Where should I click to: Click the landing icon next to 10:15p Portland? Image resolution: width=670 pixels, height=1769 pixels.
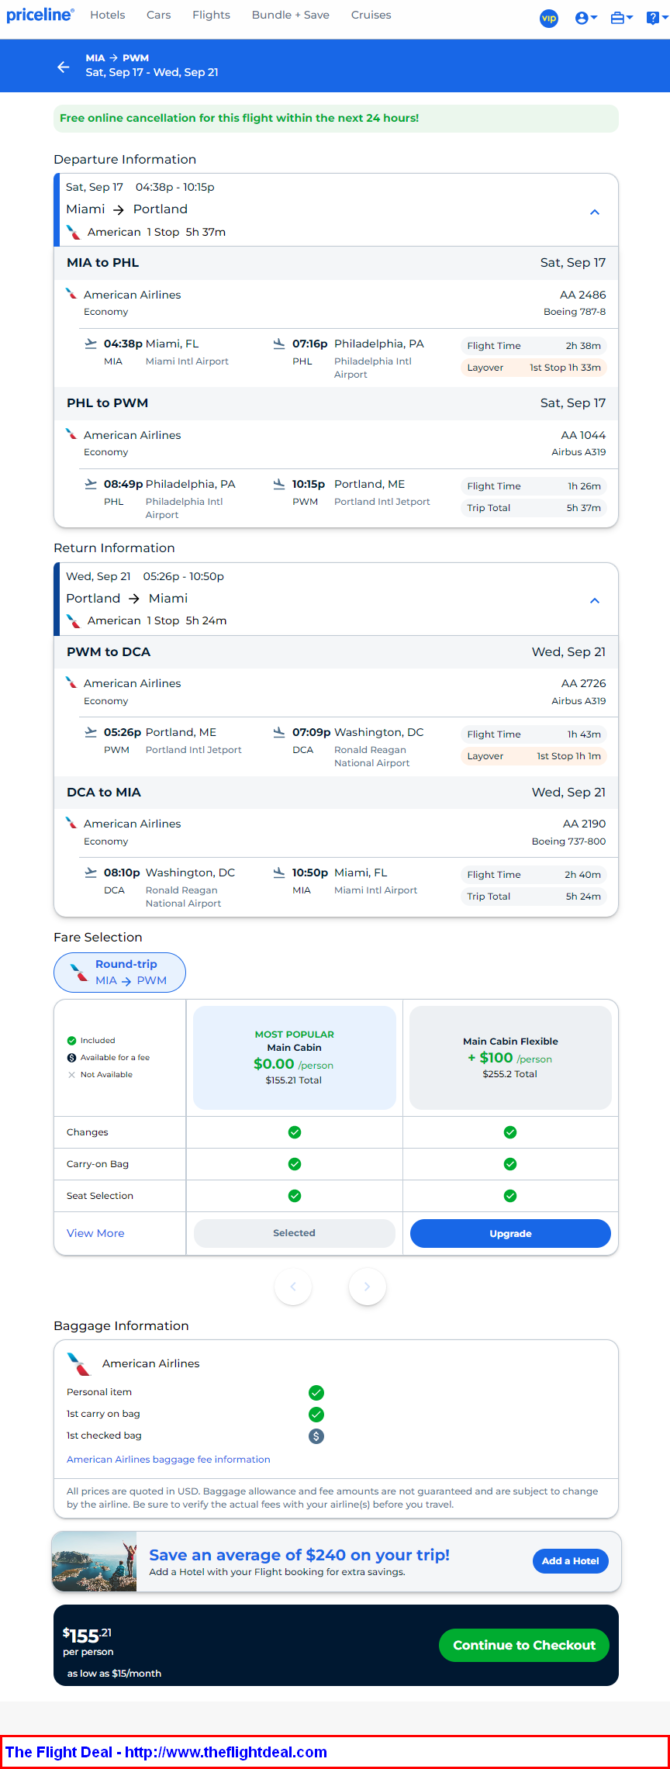pyautogui.click(x=279, y=484)
